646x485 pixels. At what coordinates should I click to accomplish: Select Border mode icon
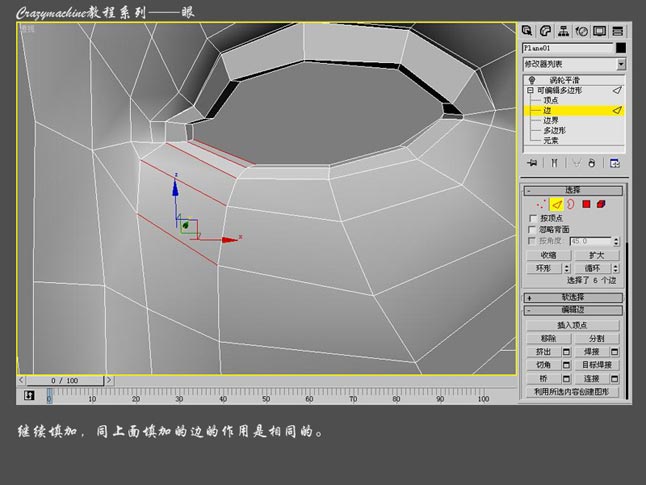point(571,204)
